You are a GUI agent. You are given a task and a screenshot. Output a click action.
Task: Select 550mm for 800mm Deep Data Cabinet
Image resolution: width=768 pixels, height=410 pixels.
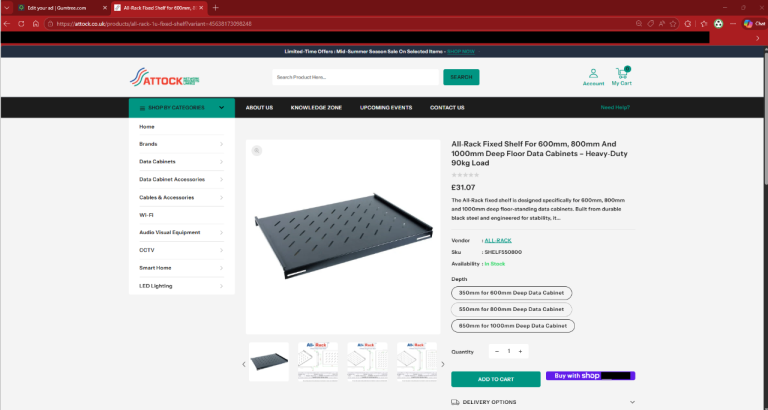click(x=511, y=309)
